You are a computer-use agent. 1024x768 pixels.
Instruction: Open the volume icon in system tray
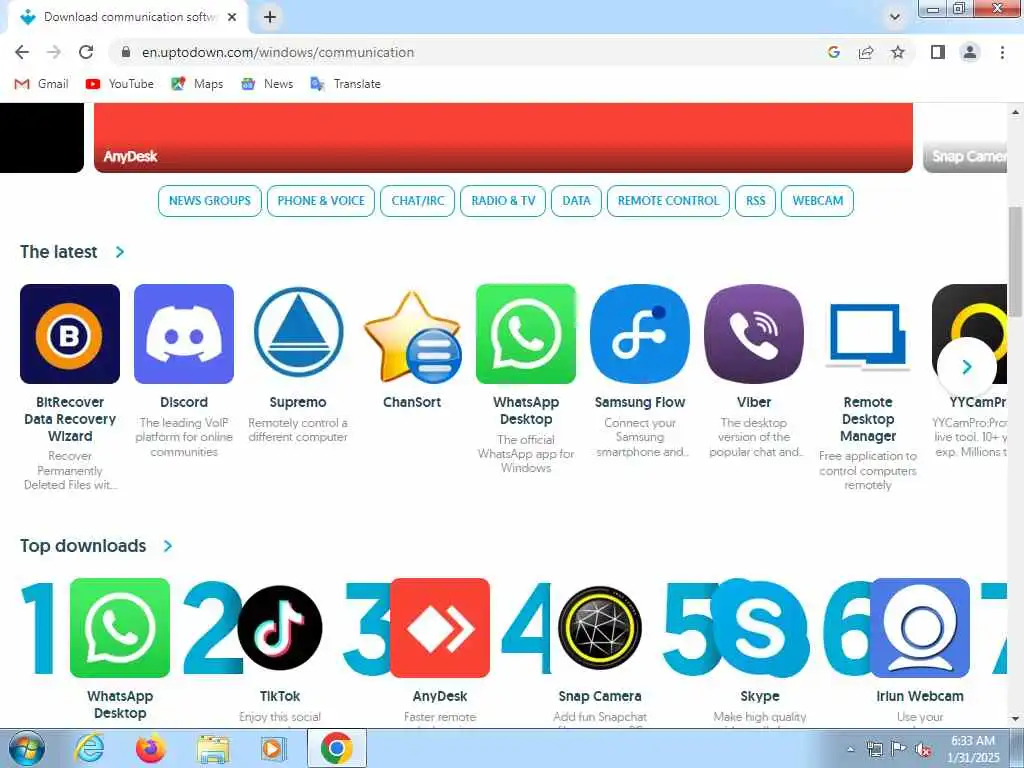pos(923,749)
